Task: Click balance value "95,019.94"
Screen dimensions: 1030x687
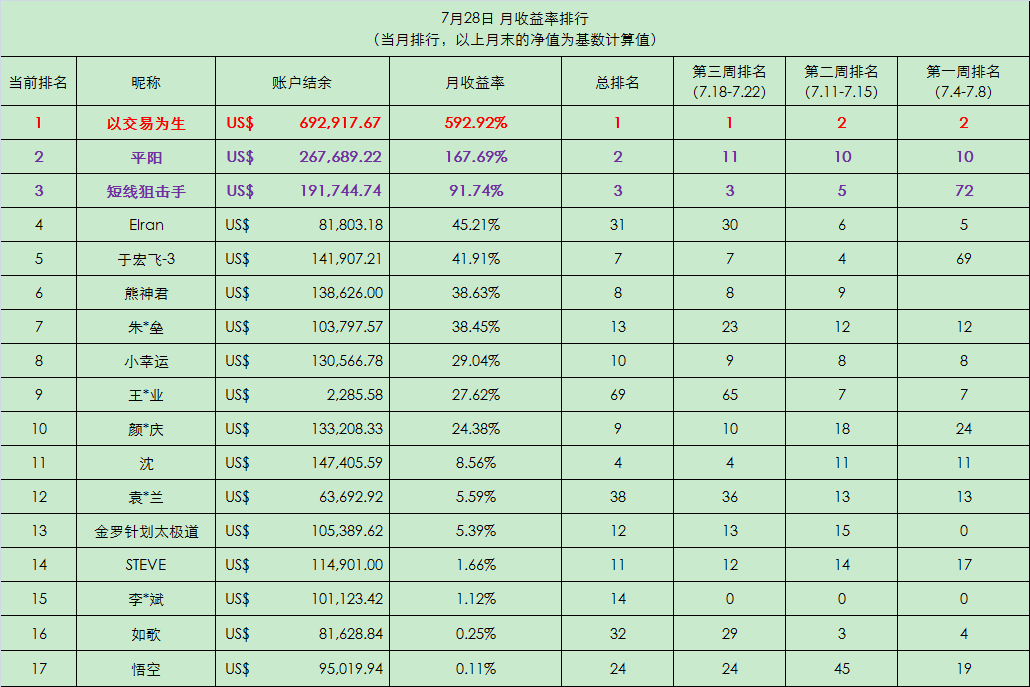Action: click(x=351, y=669)
